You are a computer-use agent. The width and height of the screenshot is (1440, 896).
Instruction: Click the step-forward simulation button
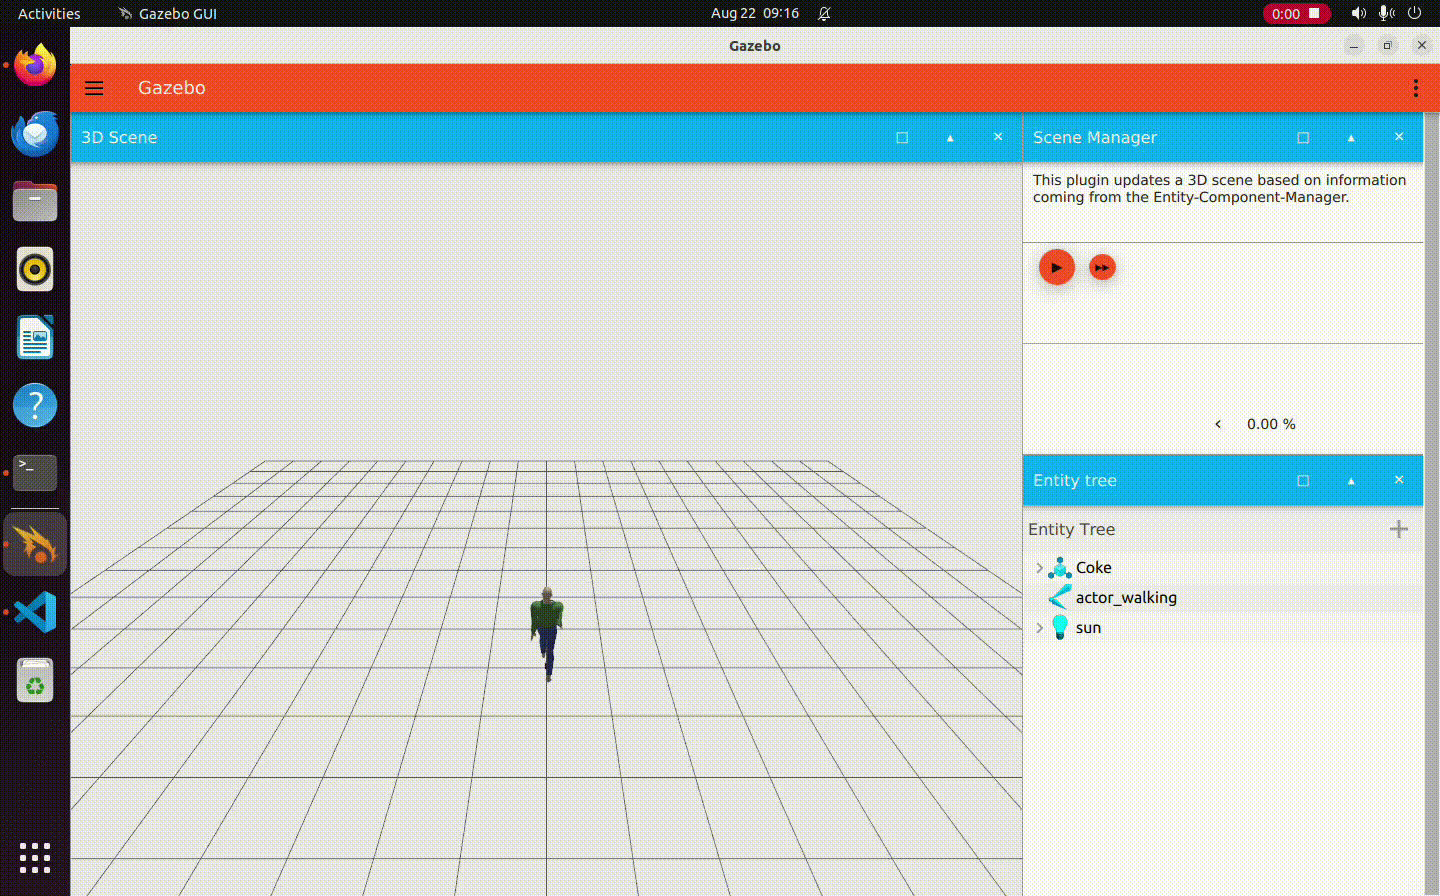1102,268
